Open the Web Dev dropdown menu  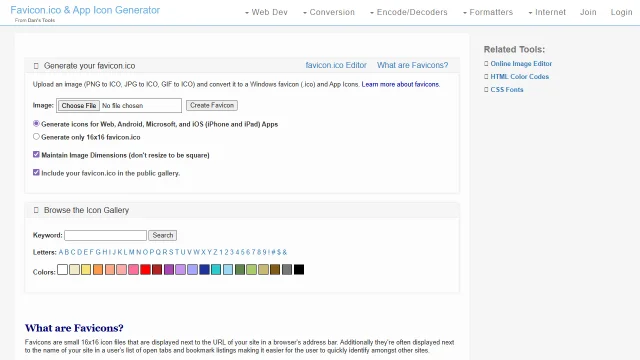266,12
